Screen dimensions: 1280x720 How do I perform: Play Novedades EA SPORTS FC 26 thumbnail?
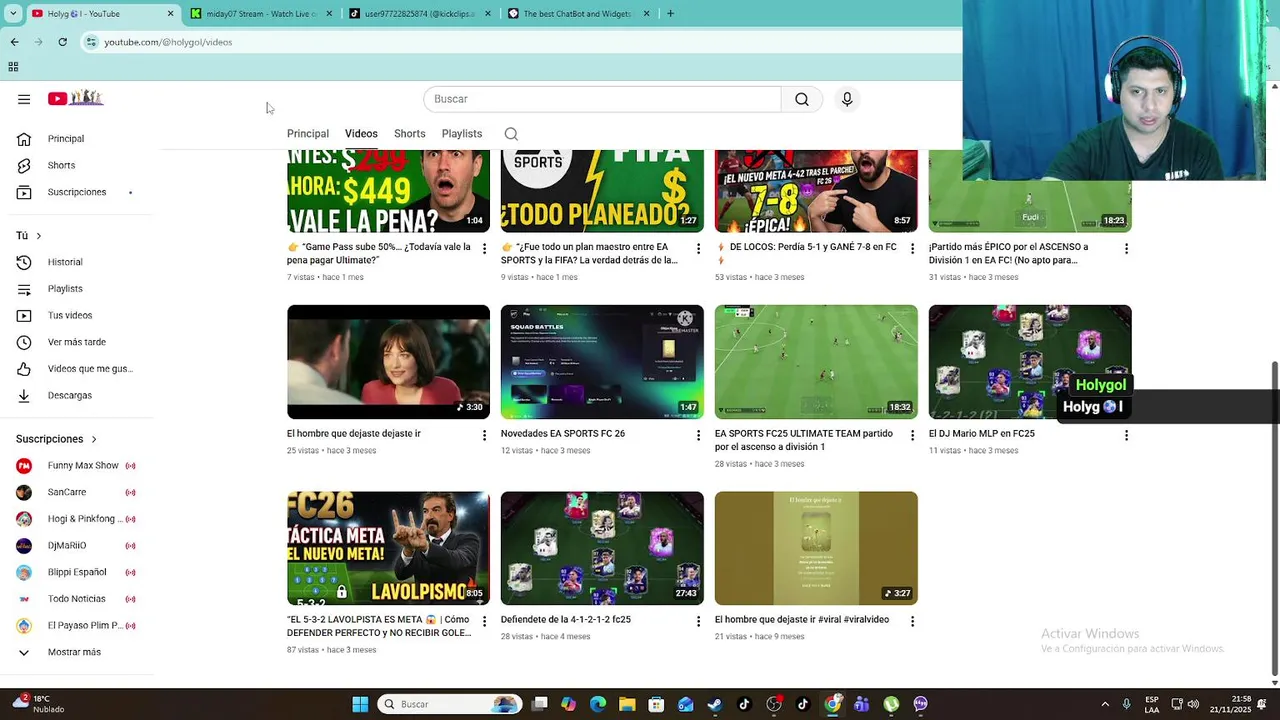click(602, 362)
